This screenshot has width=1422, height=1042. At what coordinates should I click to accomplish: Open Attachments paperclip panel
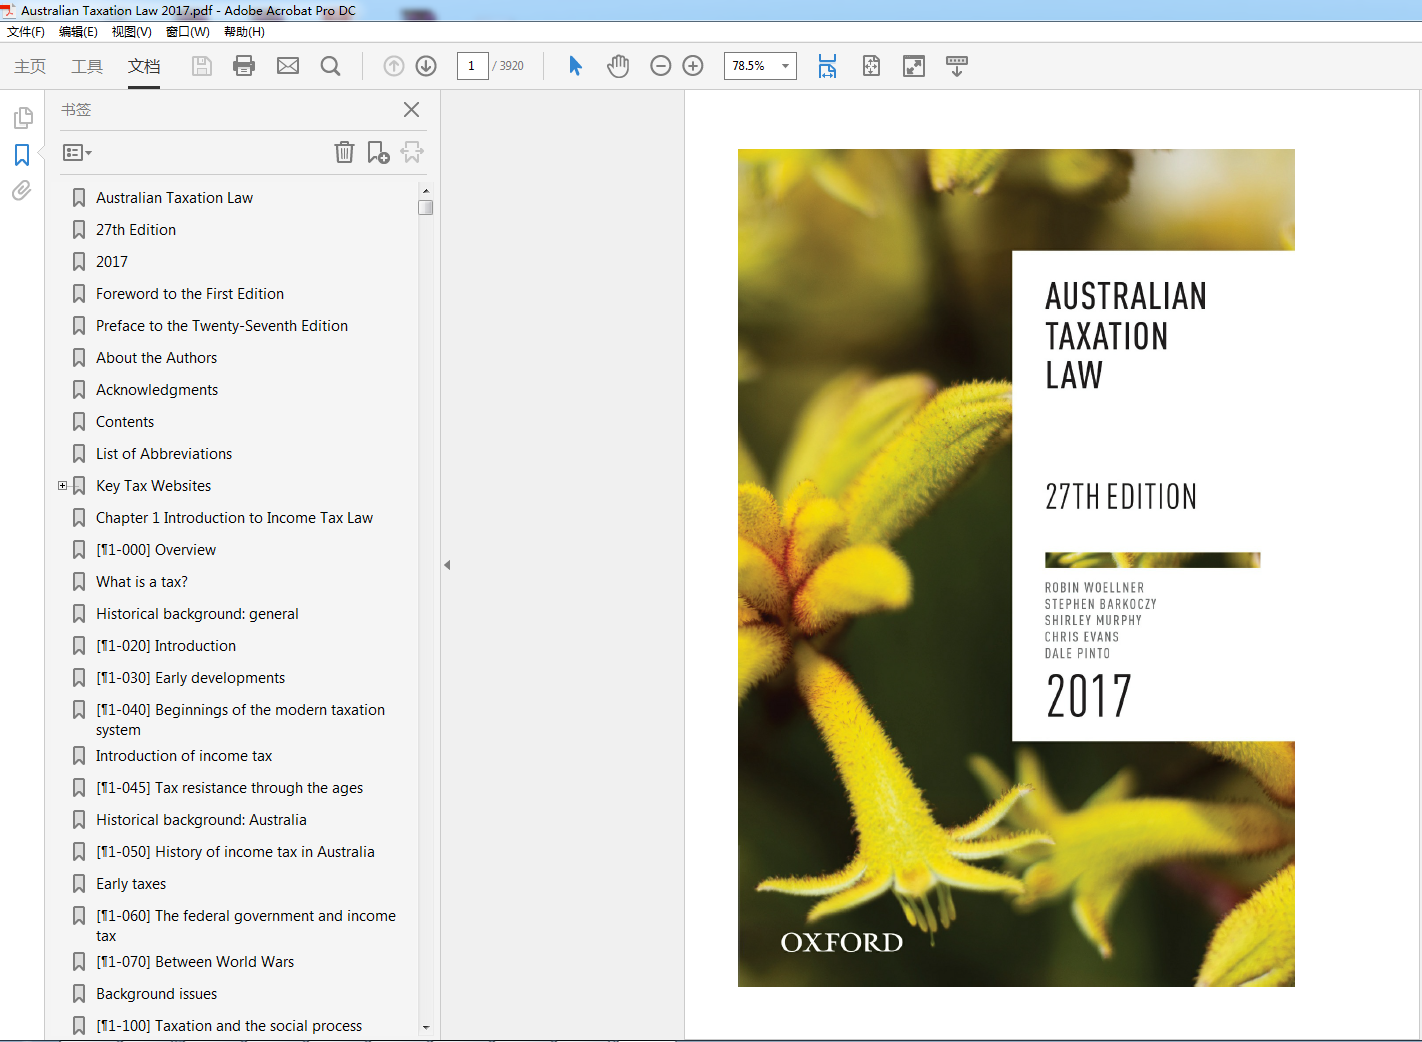22,191
